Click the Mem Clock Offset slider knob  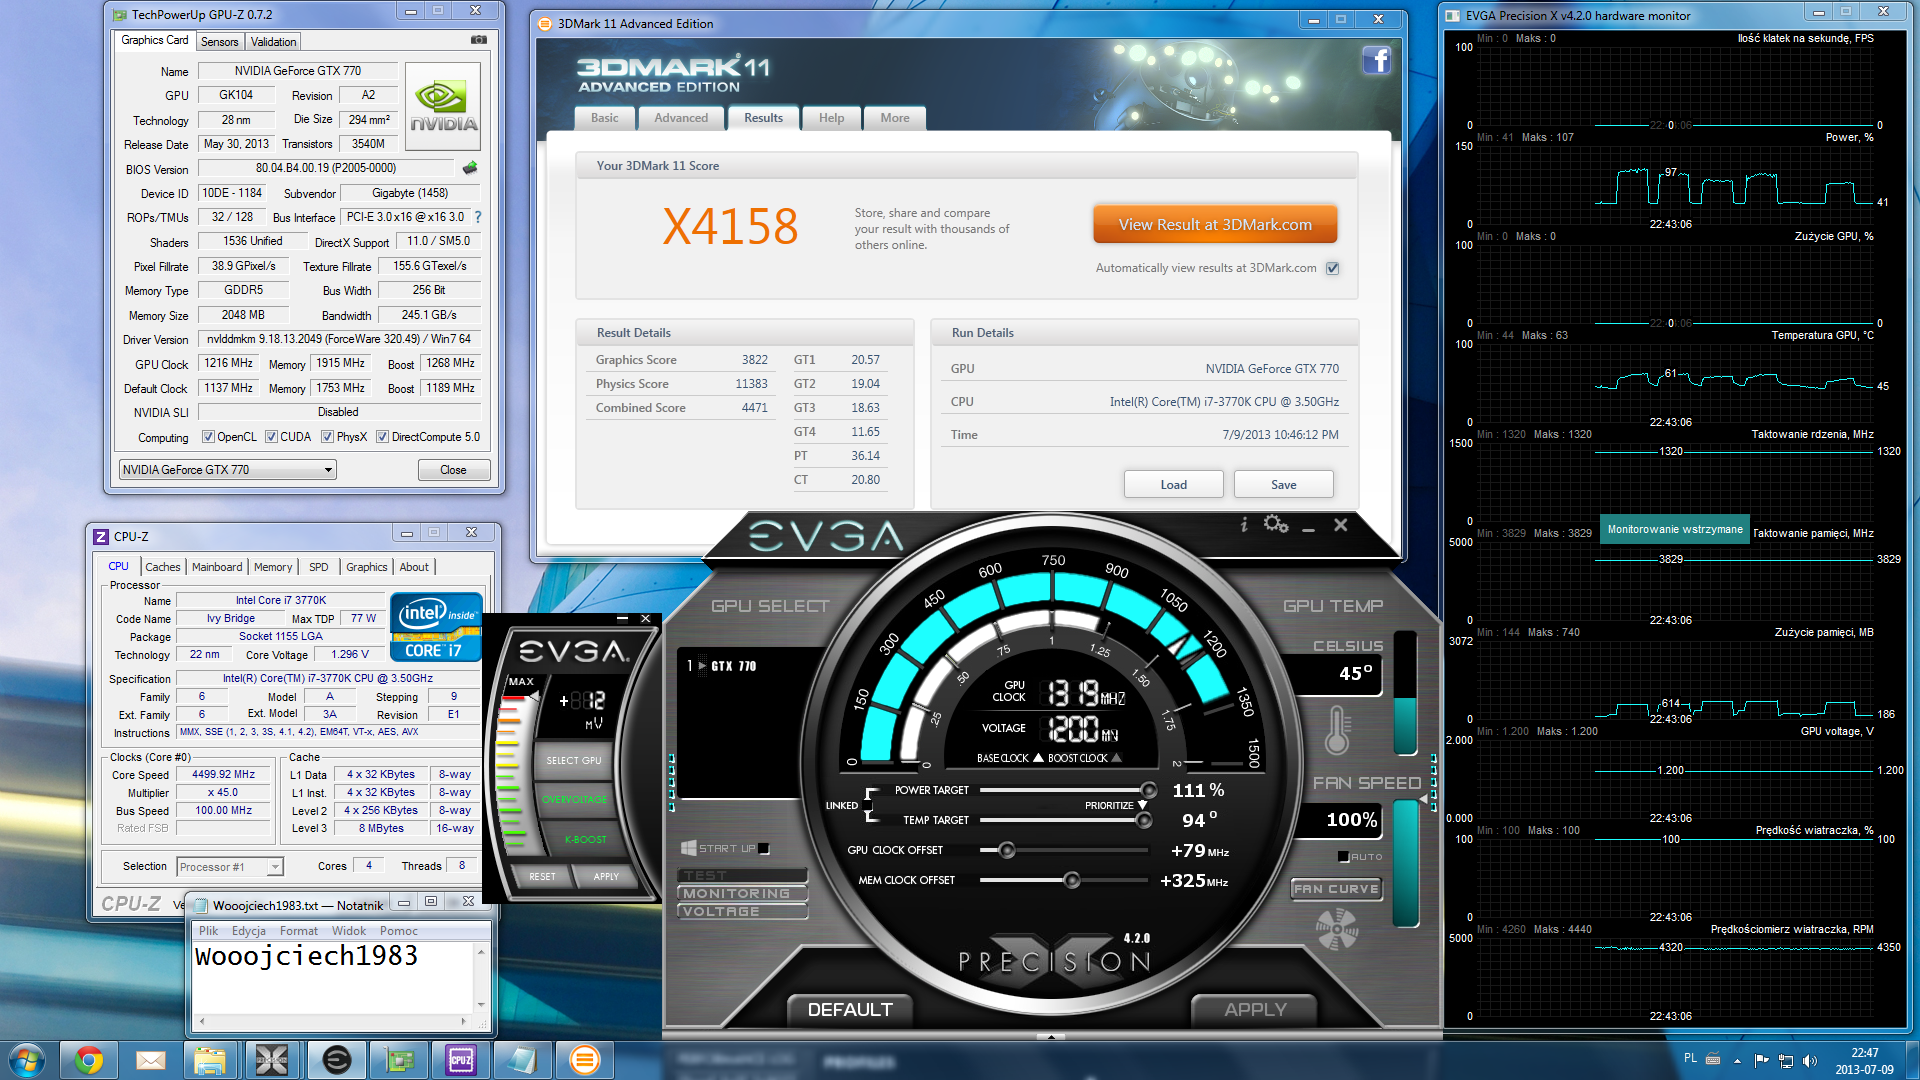tap(1072, 880)
